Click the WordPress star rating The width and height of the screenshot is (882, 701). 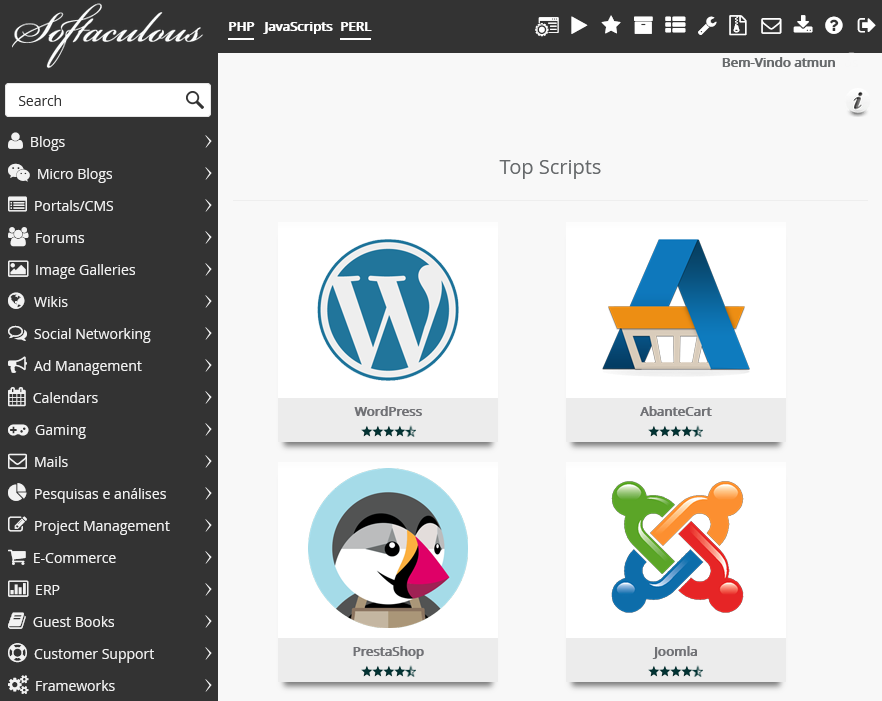pos(388,432)
